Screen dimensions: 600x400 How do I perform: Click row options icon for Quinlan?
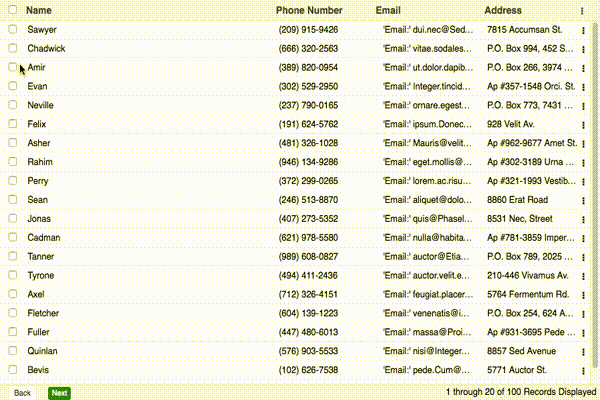pos(583,352)
